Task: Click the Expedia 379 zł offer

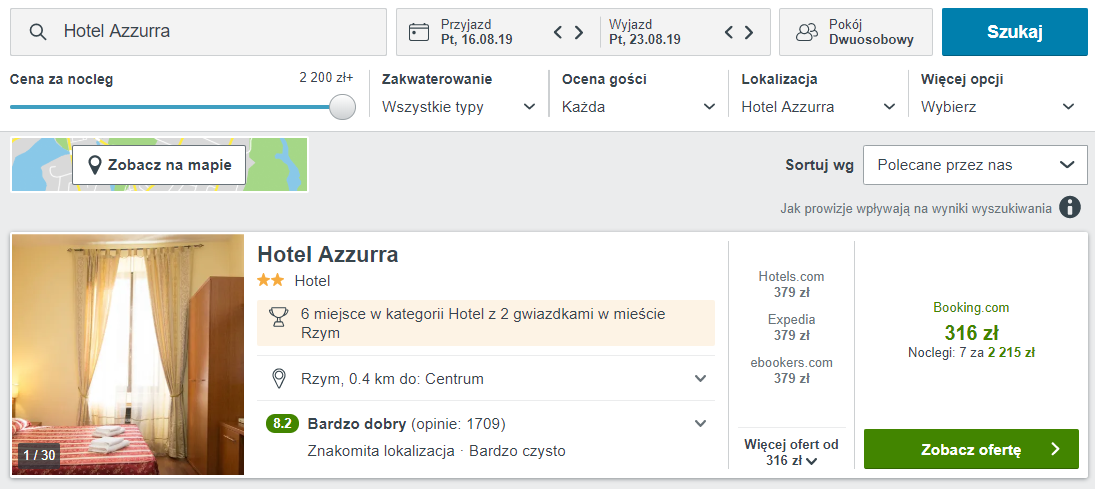Action: pos(791,328)
